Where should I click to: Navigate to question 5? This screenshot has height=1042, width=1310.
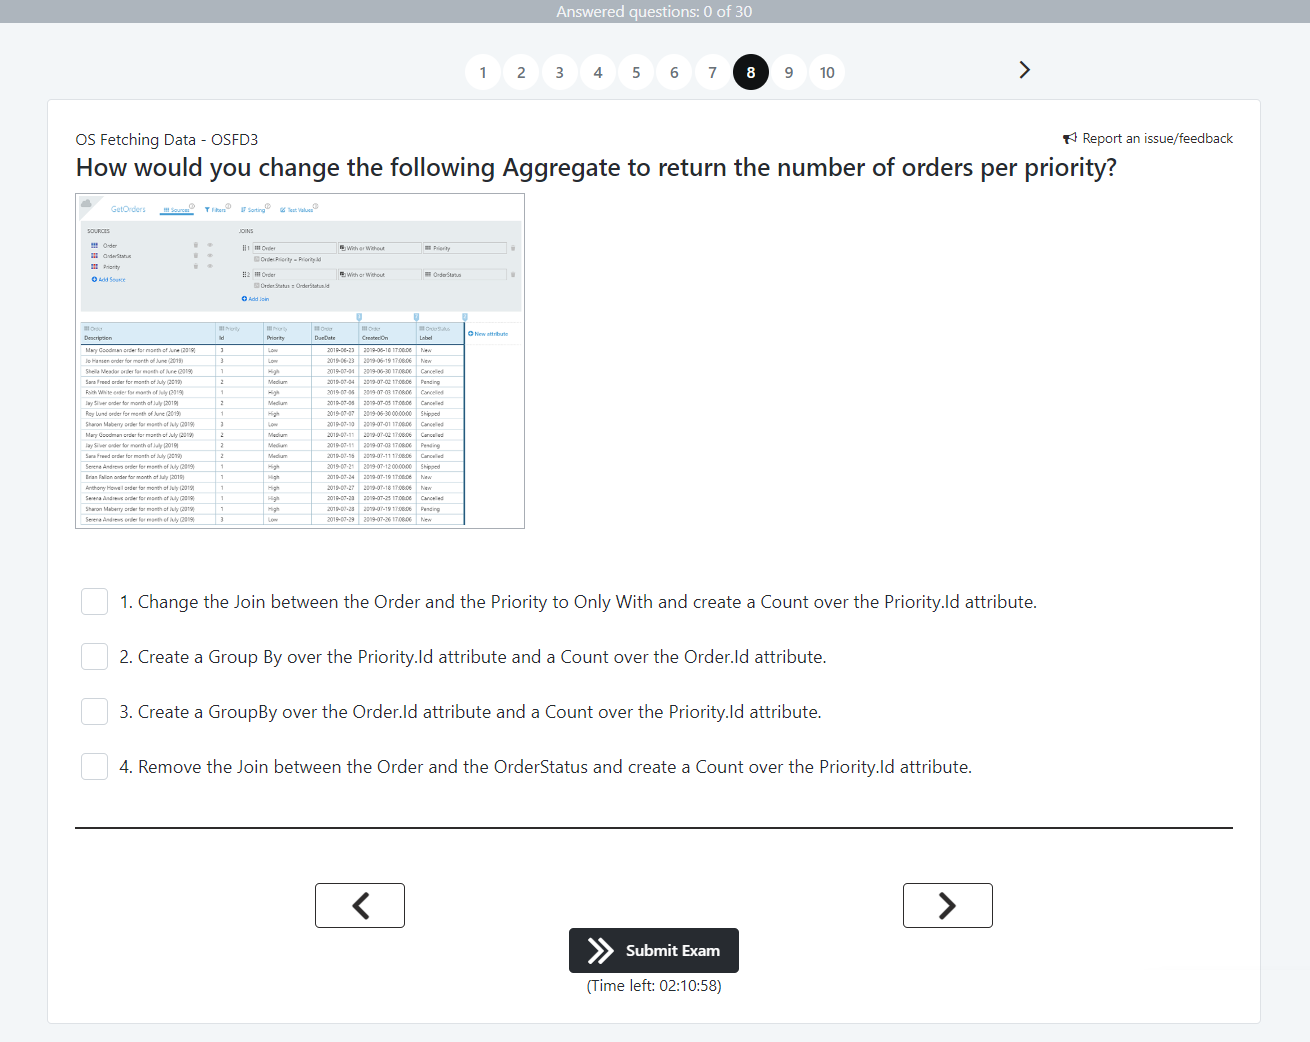click(x=636, y=72)
